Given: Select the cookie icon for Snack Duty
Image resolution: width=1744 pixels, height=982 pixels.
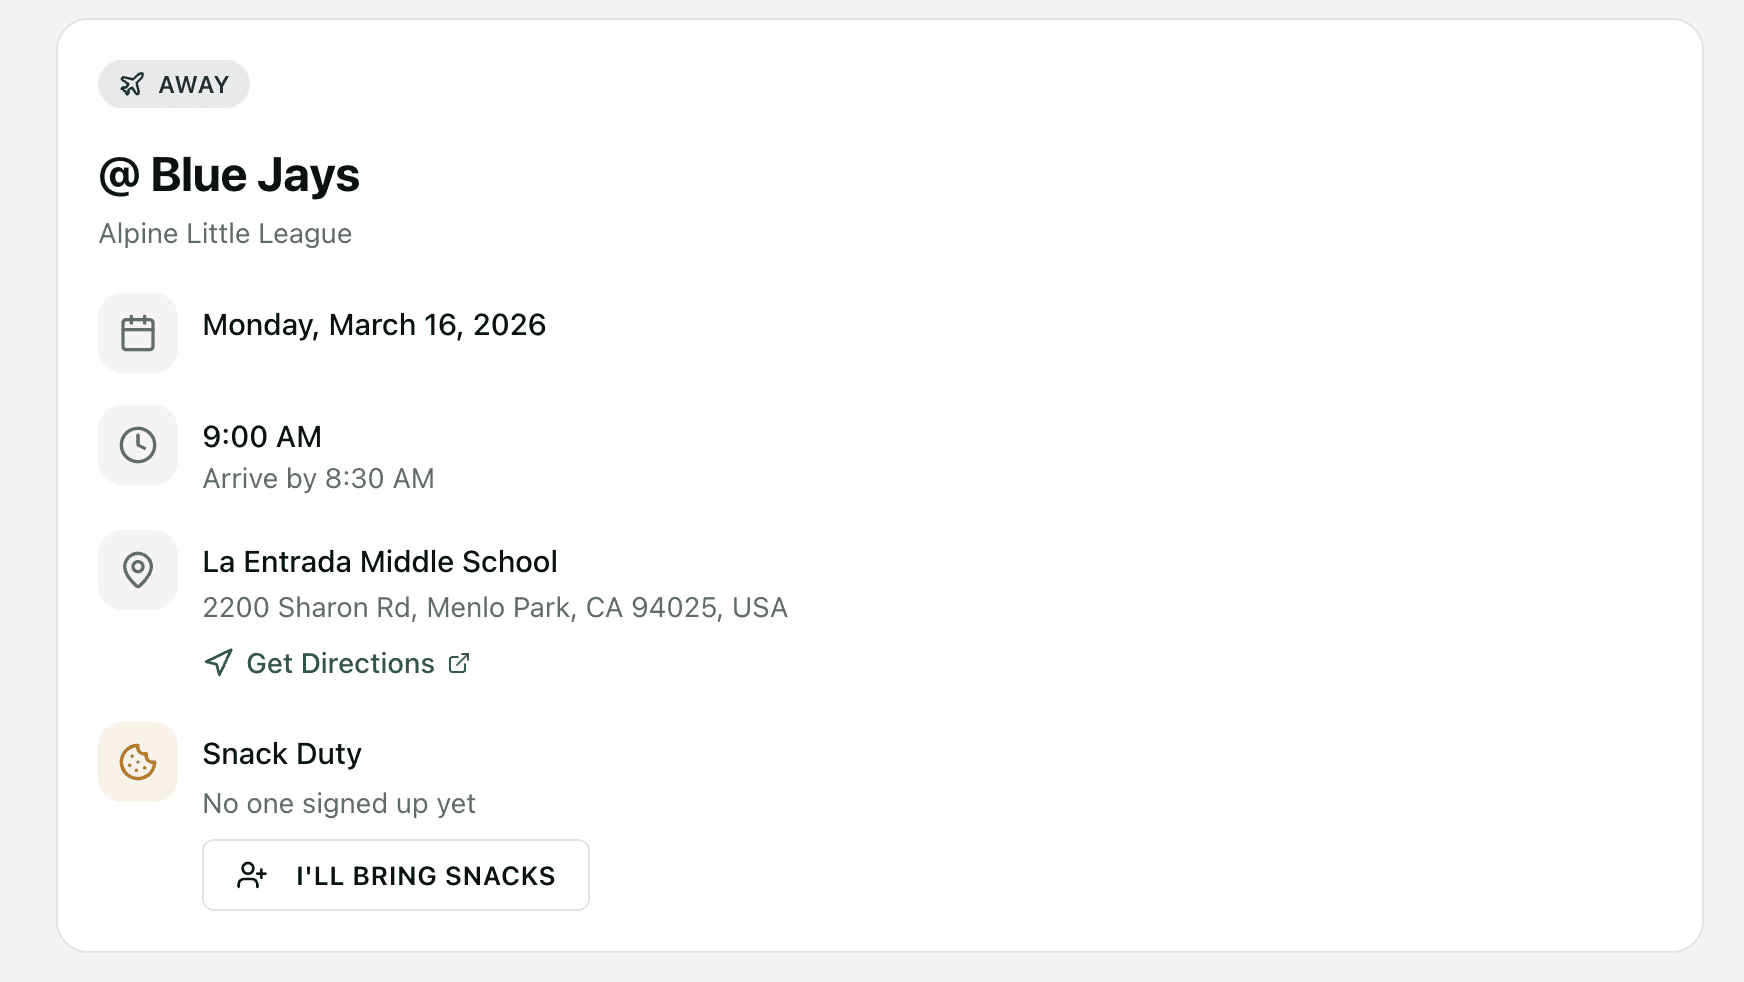Looking at the screenshot, I should pos(137,762).
